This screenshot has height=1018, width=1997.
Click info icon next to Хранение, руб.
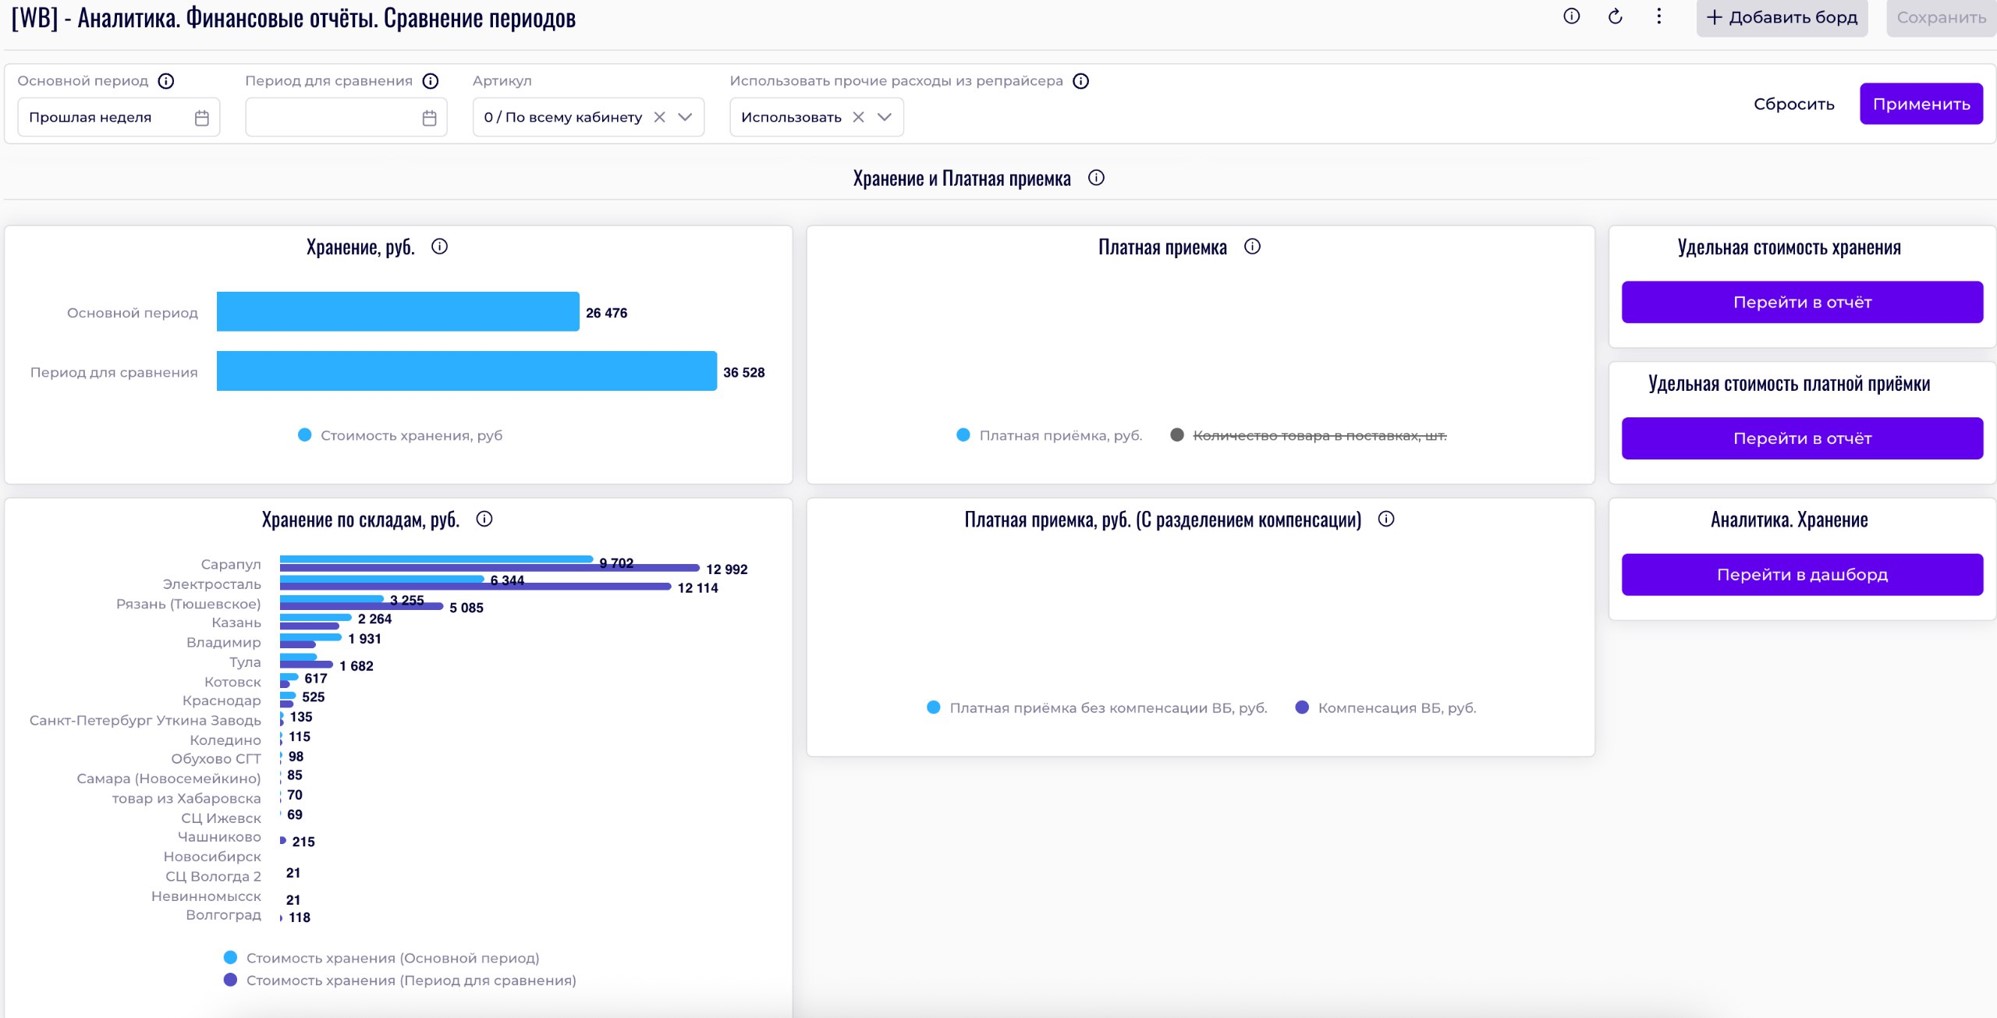click(439, 247)
